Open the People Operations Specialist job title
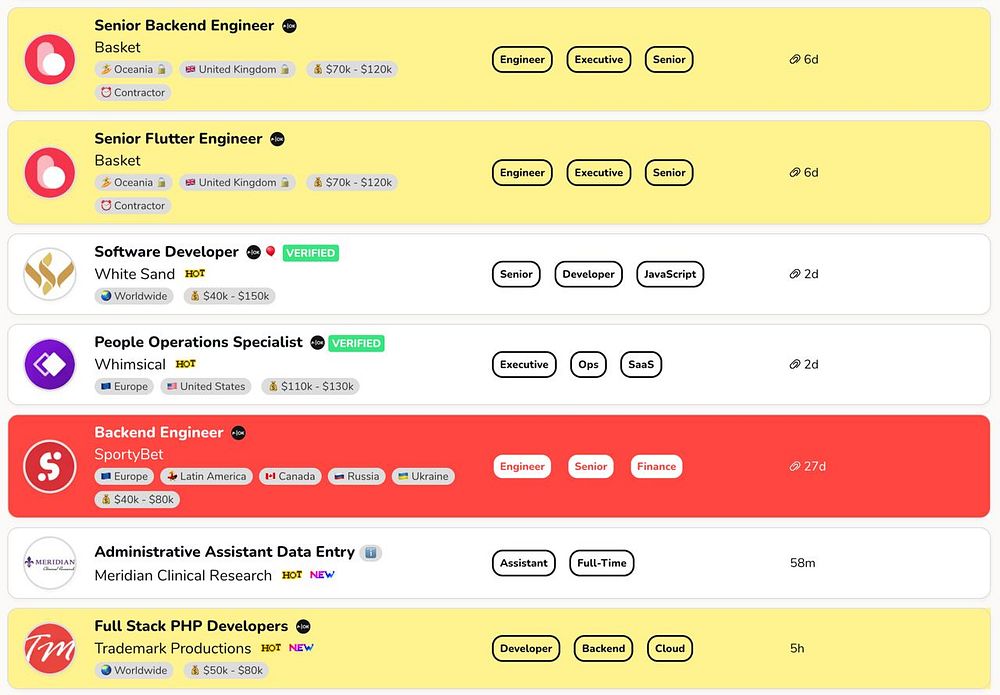Image resolution: width=1000 pixels, height=695 pixels. (198, 342)
